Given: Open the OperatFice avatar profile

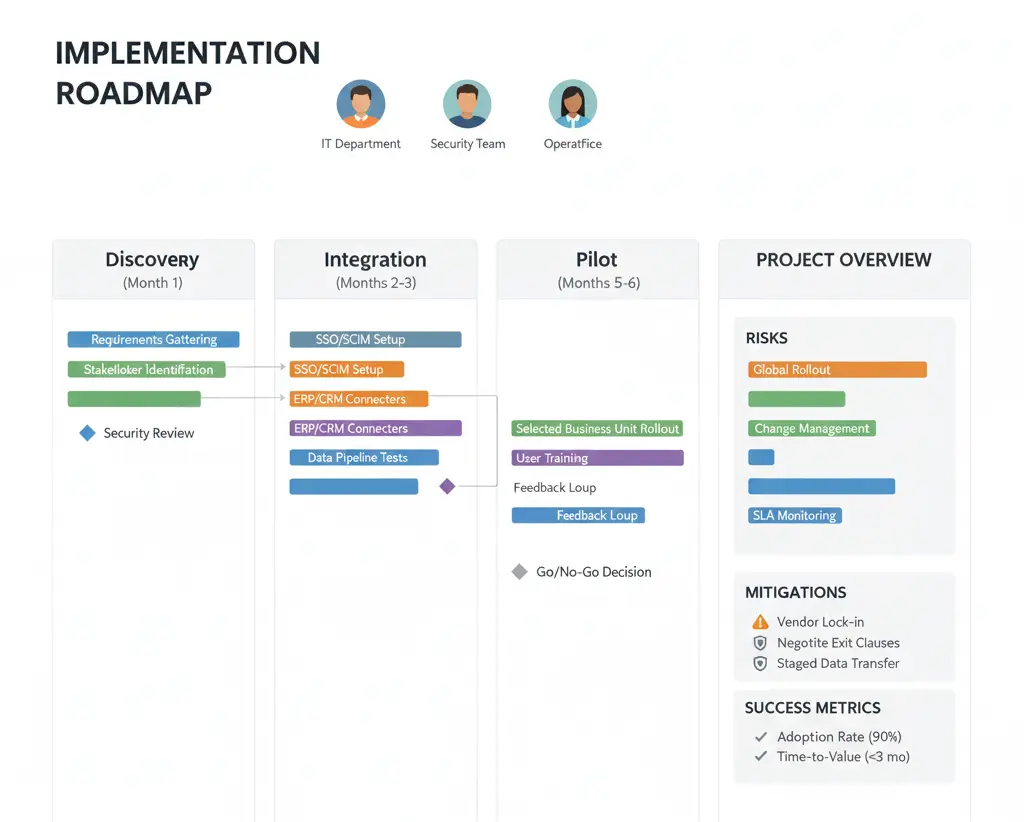Looking at the screenshot, I should (x=573, y=104).
